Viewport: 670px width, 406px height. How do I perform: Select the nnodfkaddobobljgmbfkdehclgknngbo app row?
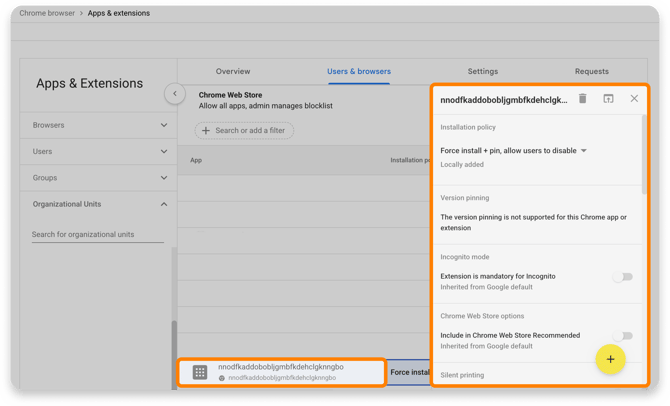tap(282, 372)
